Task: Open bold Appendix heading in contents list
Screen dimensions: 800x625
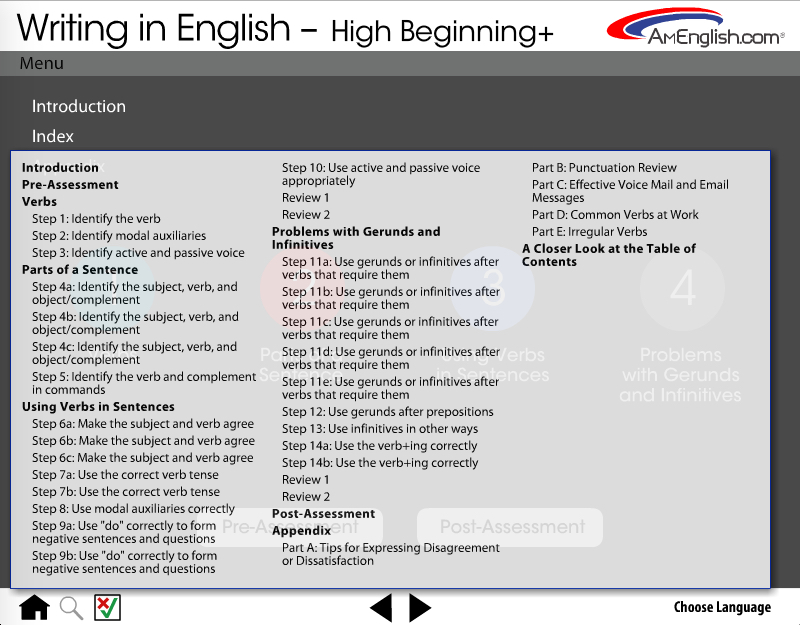Action: pos(302,531)
